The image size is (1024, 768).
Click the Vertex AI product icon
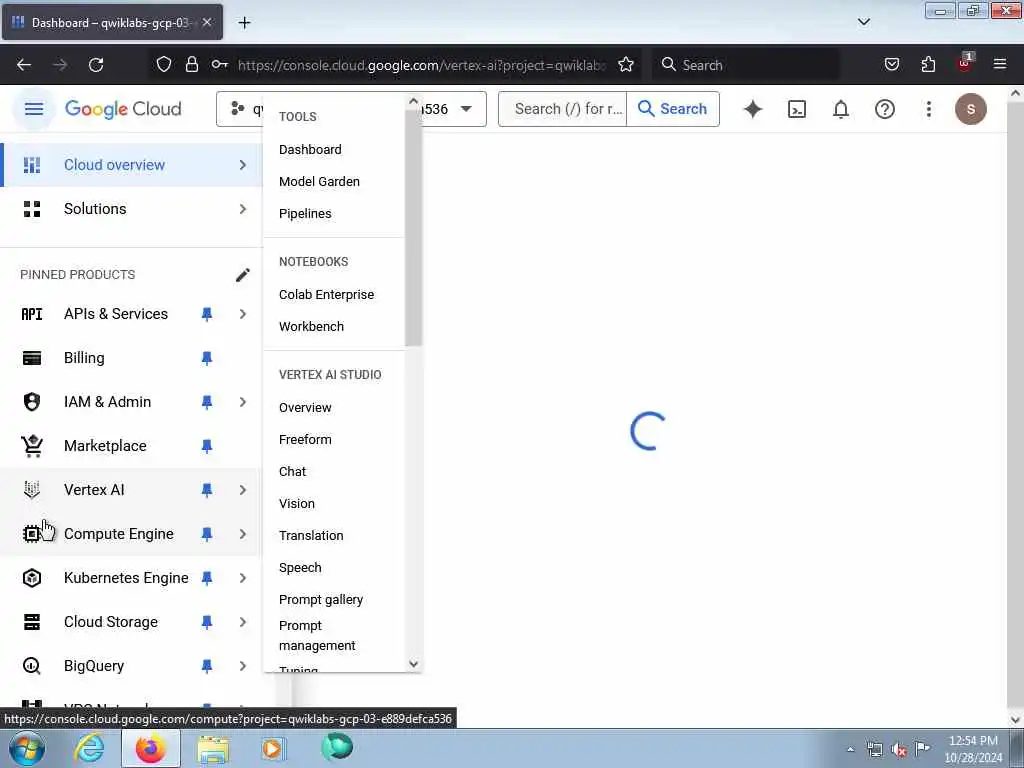pyautogui.click(x=31, y=489)
